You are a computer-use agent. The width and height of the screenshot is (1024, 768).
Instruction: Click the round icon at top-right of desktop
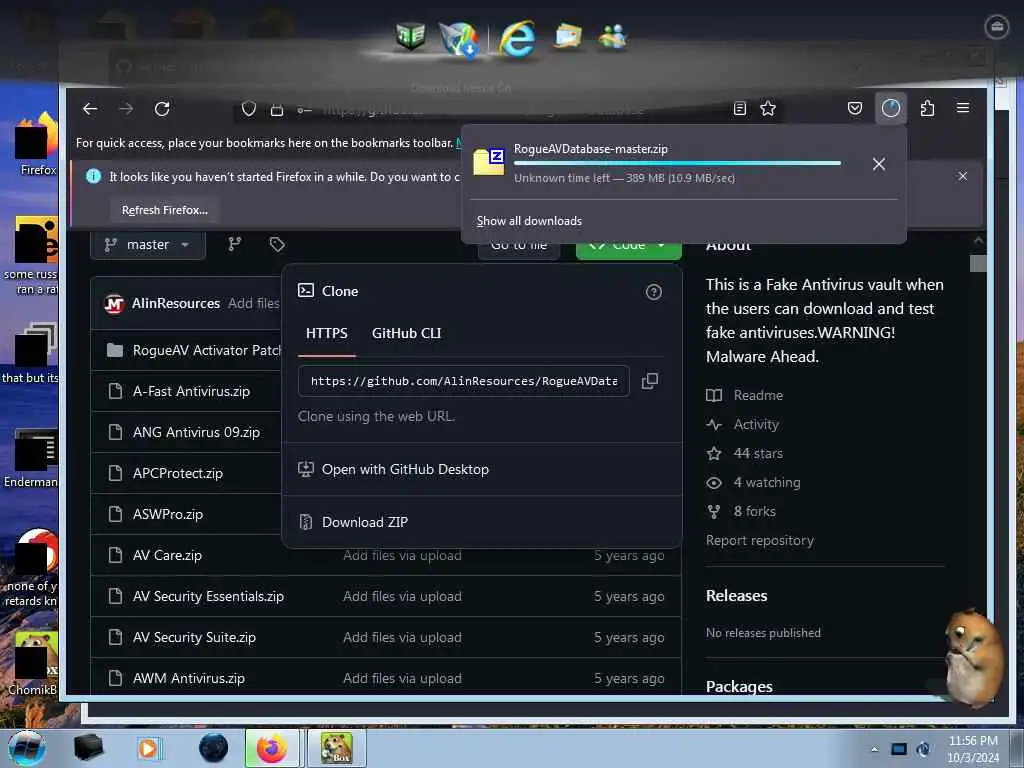(x=997, y=27)
